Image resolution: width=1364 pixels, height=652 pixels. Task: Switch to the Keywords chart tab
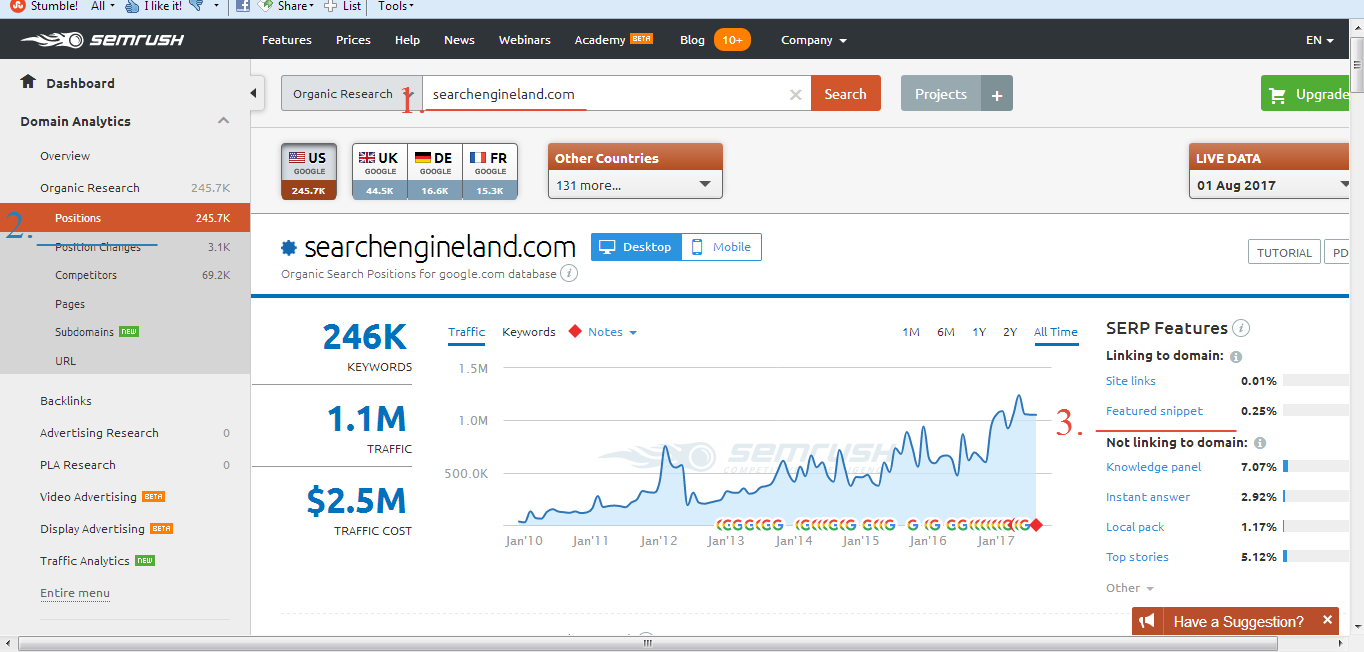tap(528, 332)
